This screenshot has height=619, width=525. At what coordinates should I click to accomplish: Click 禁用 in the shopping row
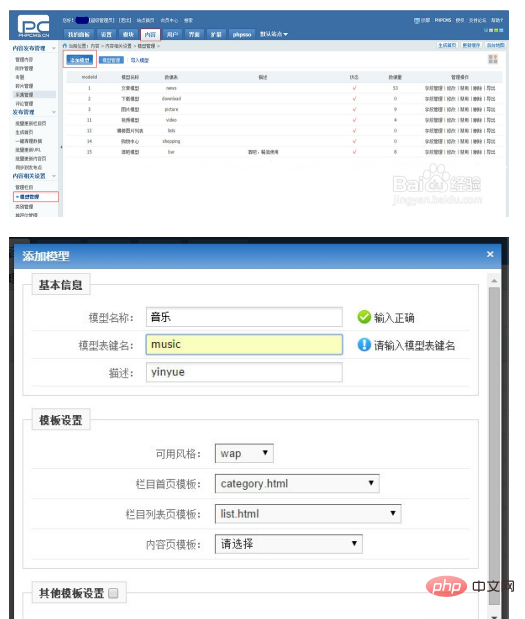click(464, 141)
